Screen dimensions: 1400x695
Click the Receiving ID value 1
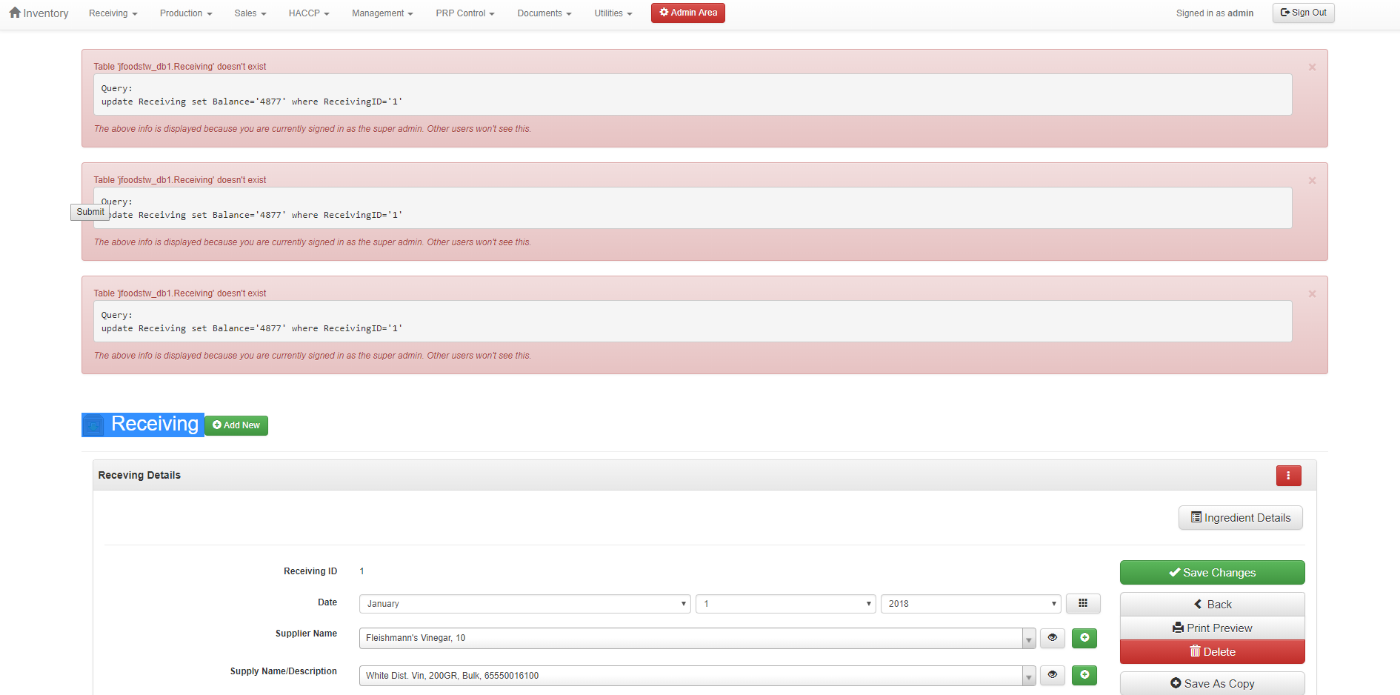[362, 571]
